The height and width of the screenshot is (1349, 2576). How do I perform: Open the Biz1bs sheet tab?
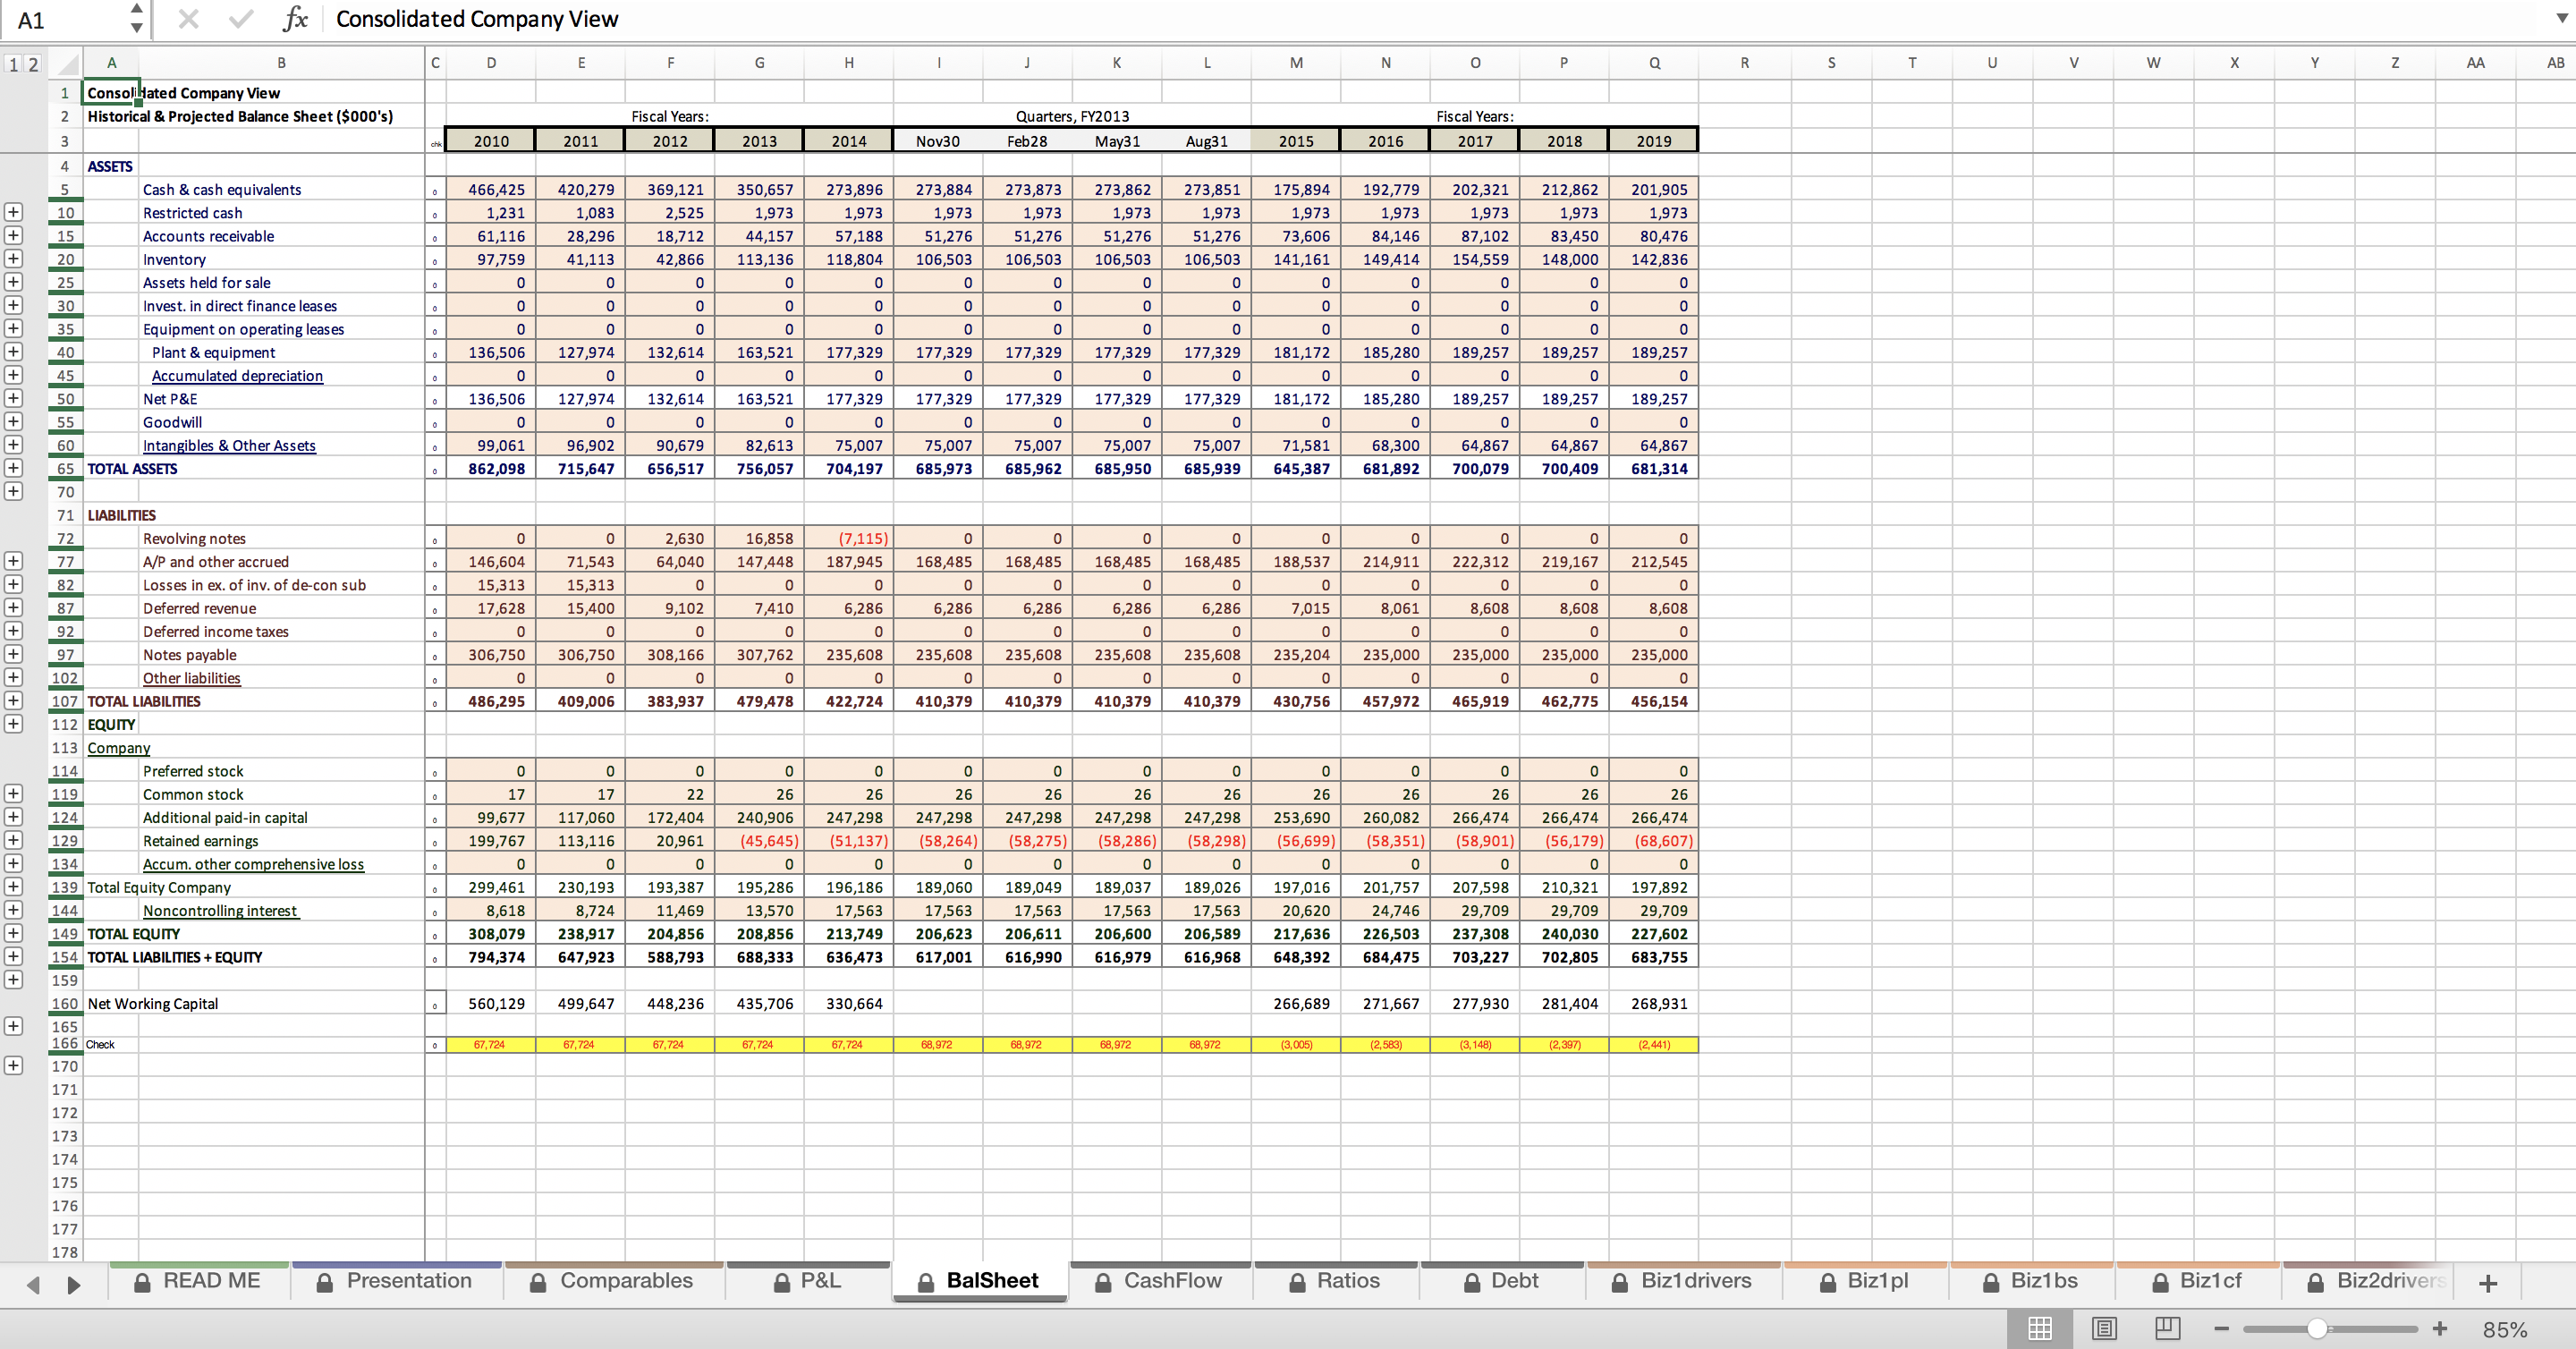click(2031, 1281)
